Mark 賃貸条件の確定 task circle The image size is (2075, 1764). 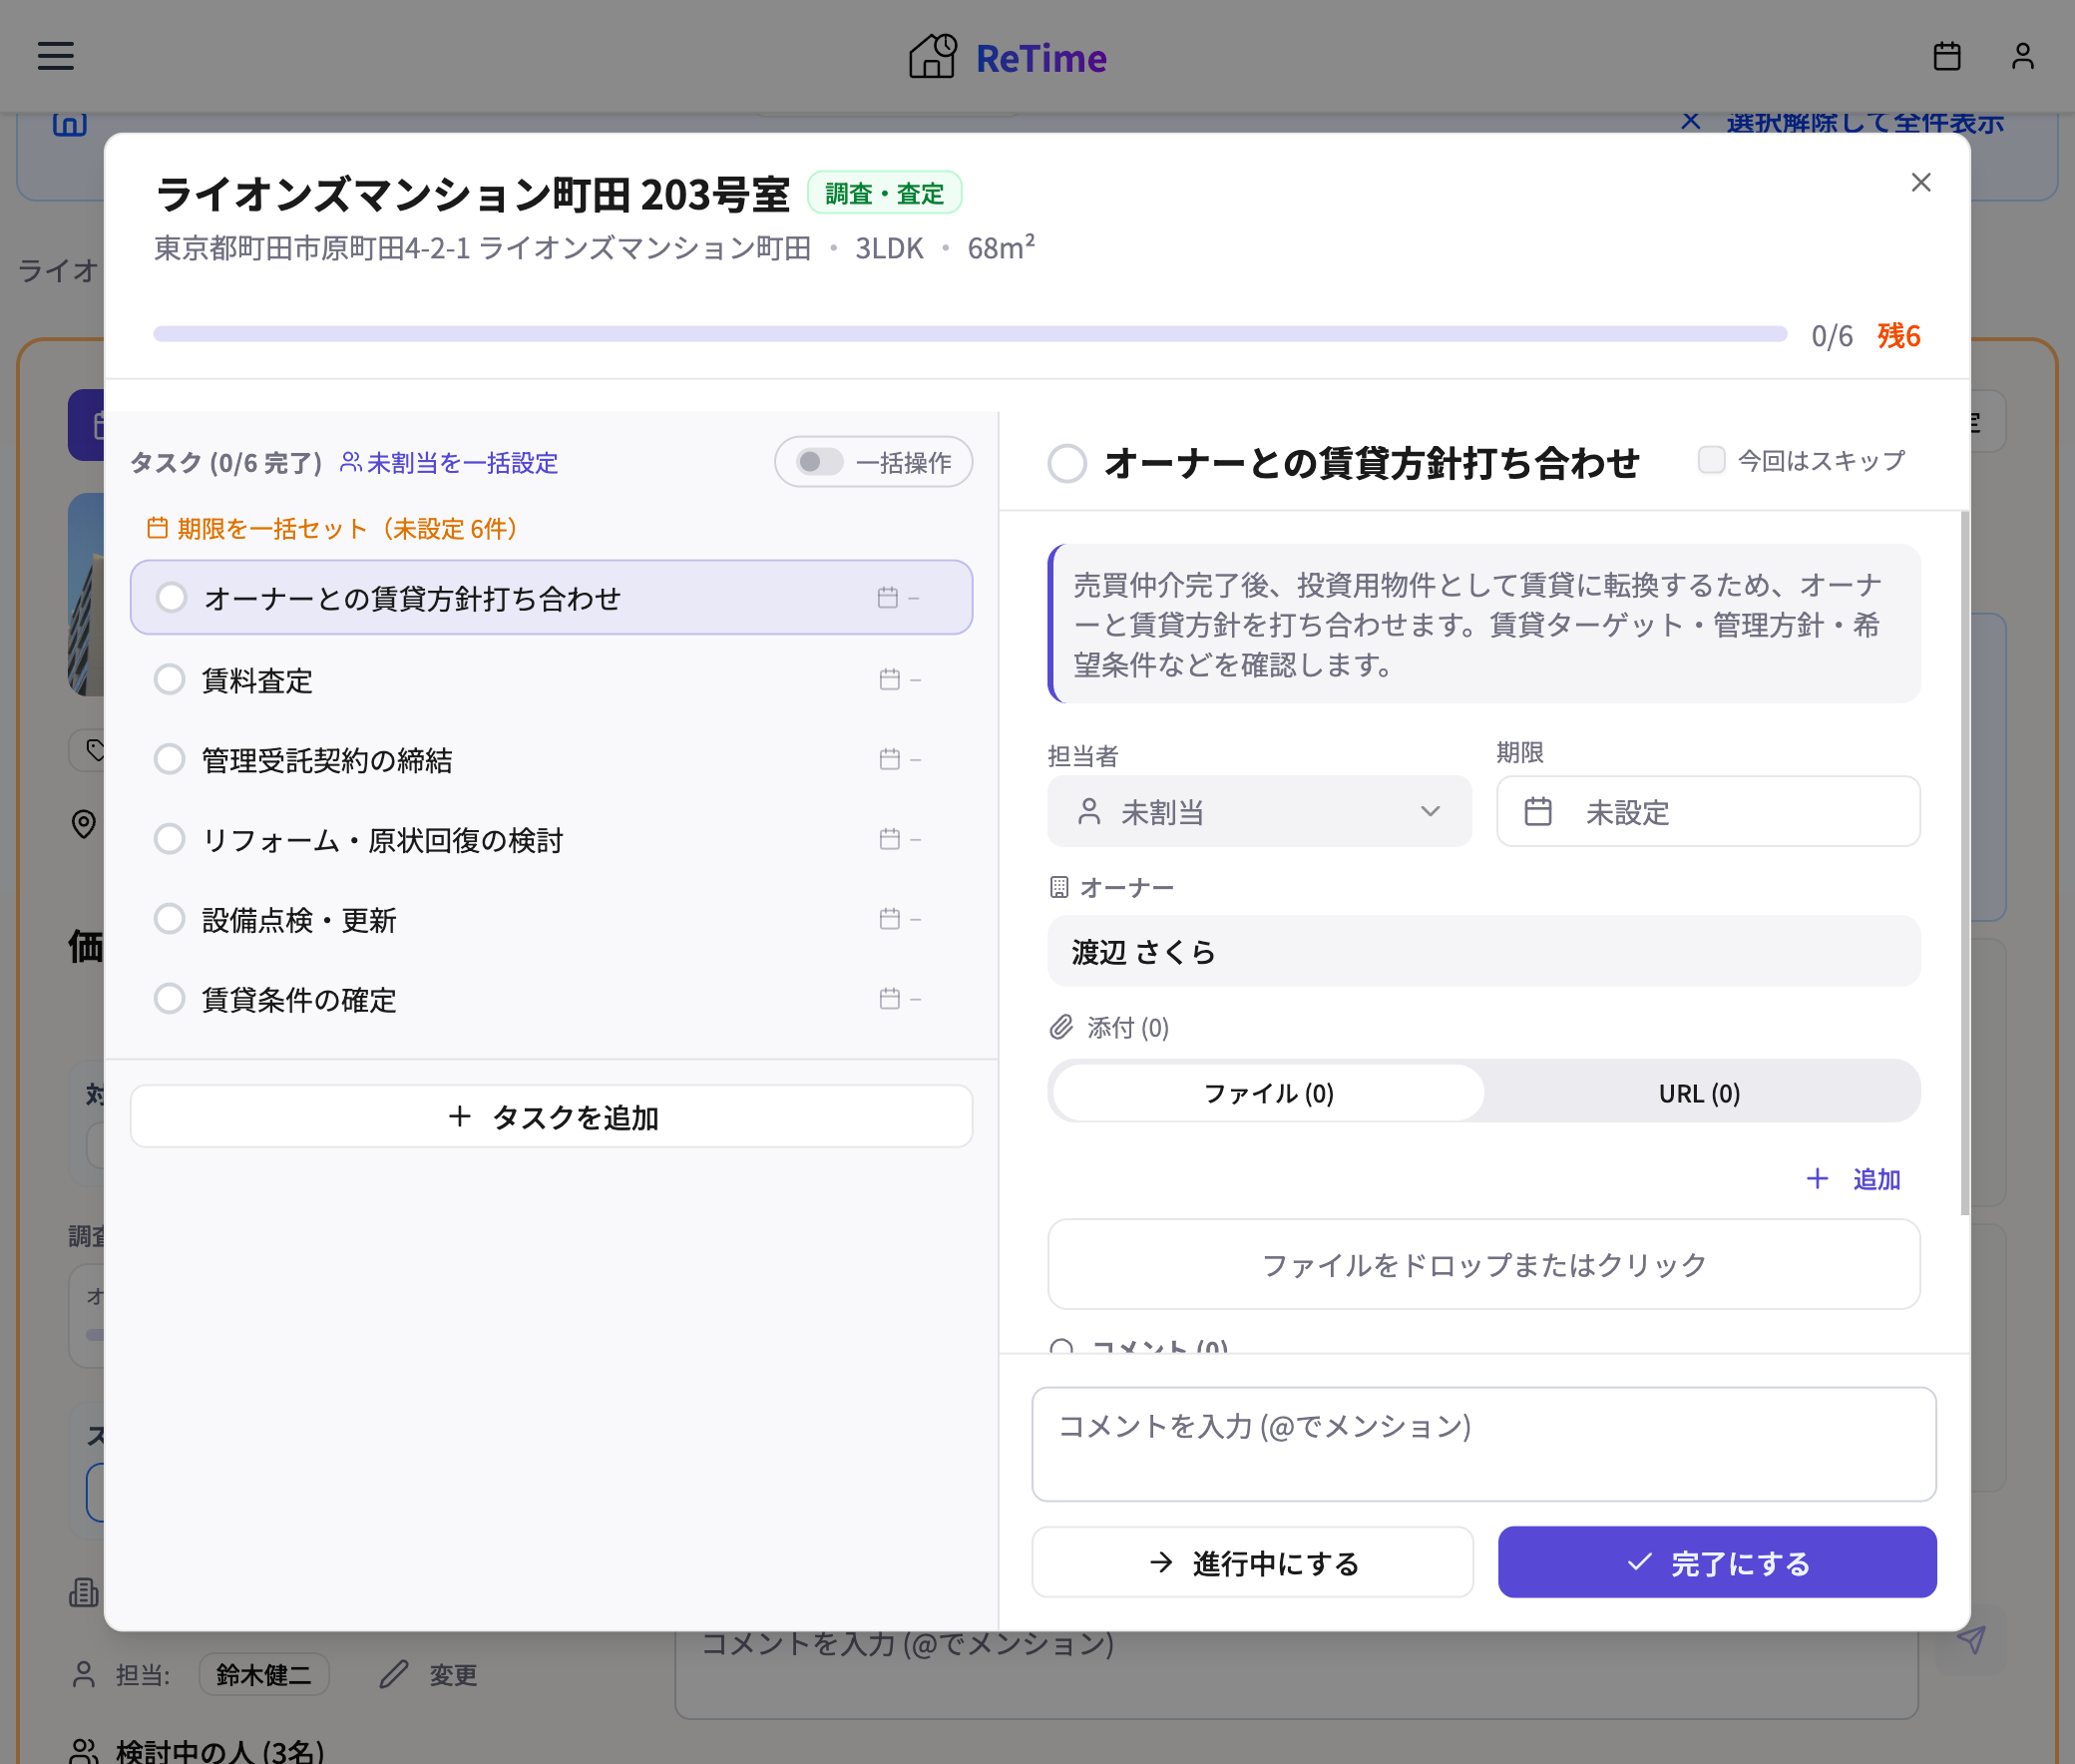pyautogui.click(x=169, y=999)
